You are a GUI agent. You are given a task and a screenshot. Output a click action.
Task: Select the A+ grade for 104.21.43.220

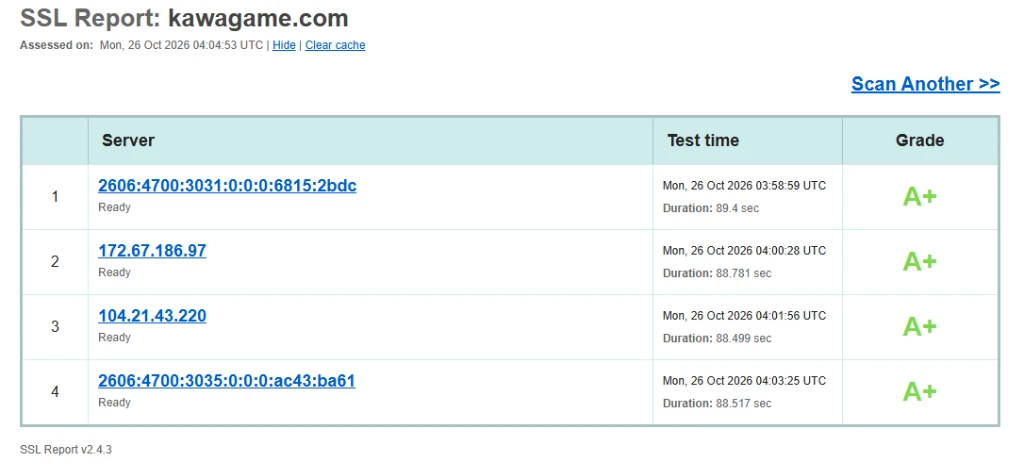coord(920,327)
